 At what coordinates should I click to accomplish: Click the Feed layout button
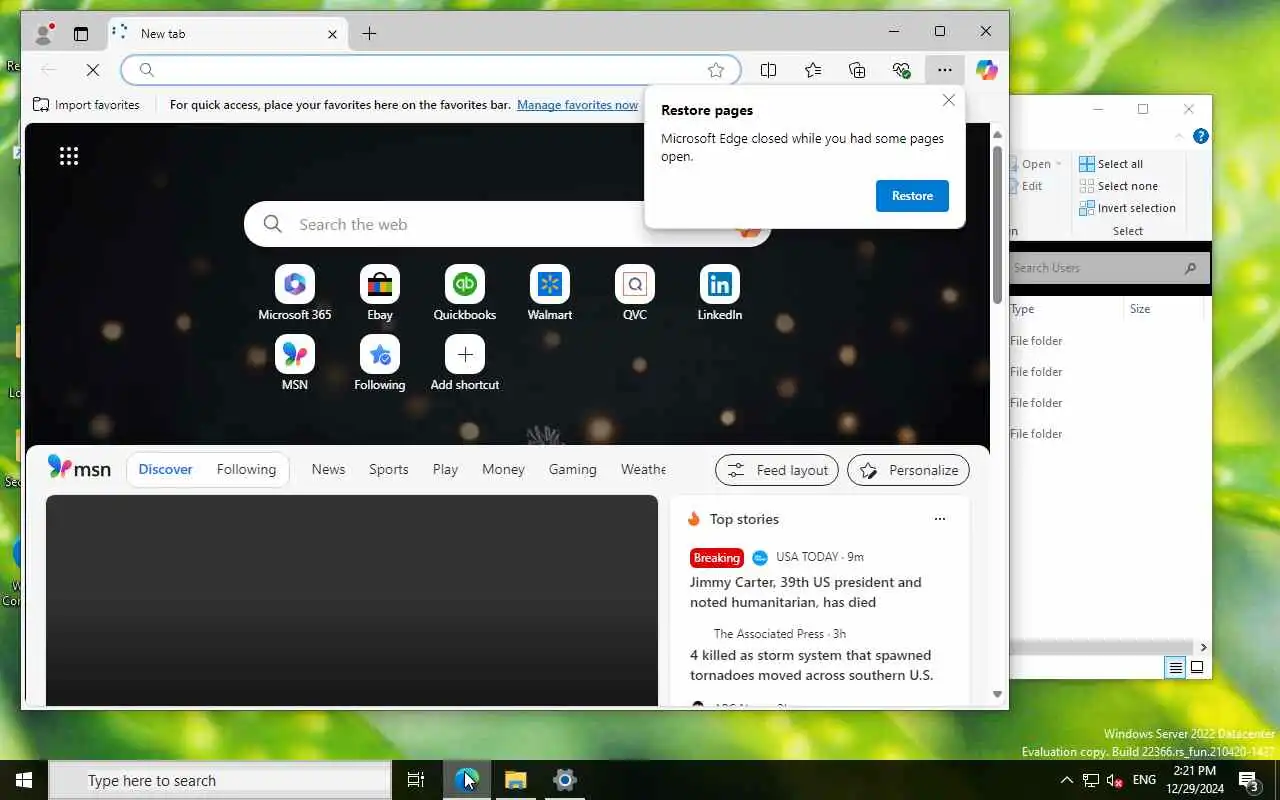[777, 470]
